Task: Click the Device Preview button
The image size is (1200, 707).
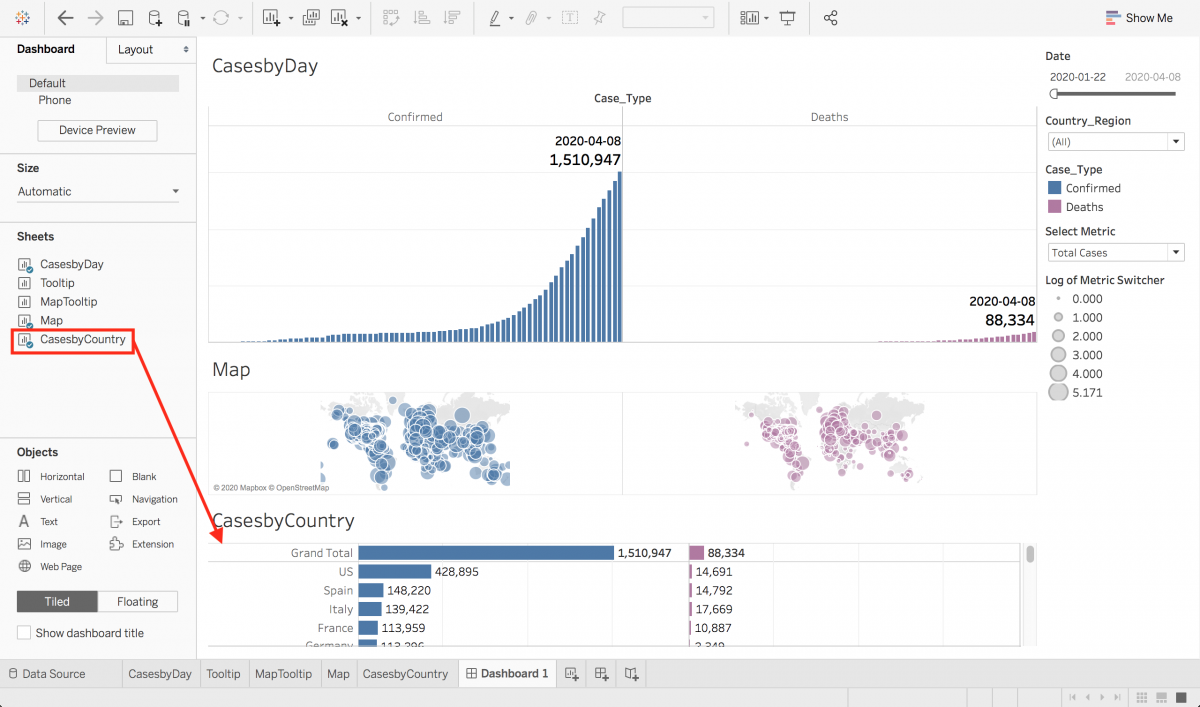Action: 96,130
